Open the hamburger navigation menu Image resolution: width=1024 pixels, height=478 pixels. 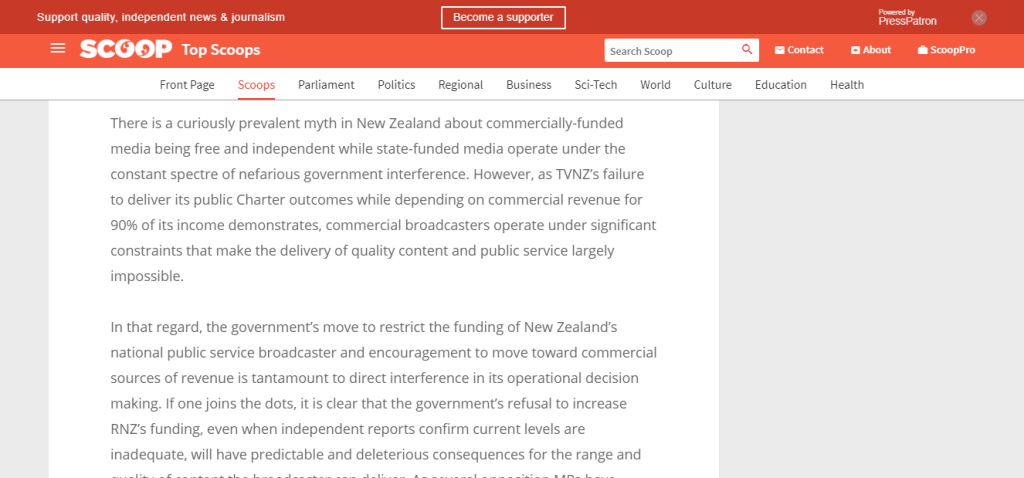(x=58, y=49)
